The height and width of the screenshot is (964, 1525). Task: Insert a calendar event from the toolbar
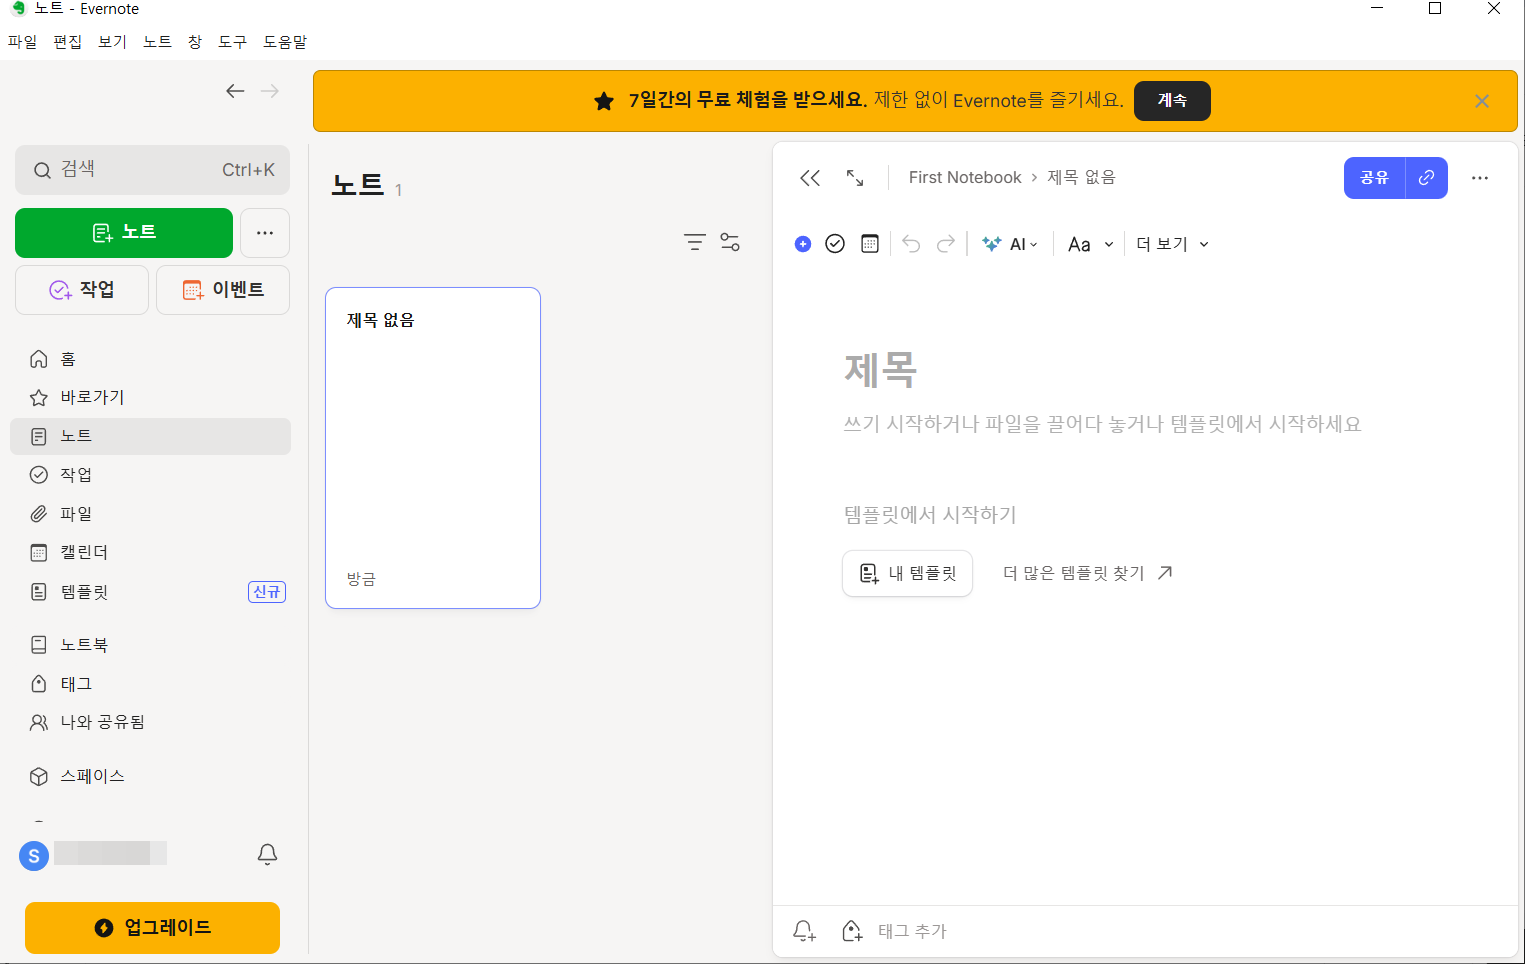[x=870, y=244]
